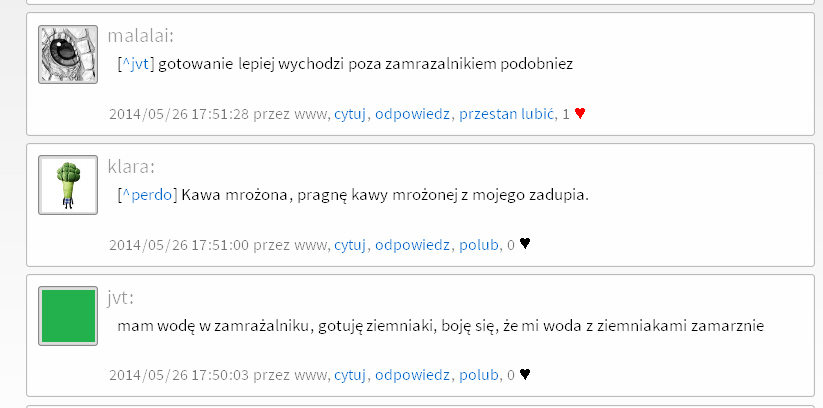Image resolution: width=823 pixels, height=408 pixels.
Task: Reply to jvt's post with odpowiedz
Action: click(412, 375)
